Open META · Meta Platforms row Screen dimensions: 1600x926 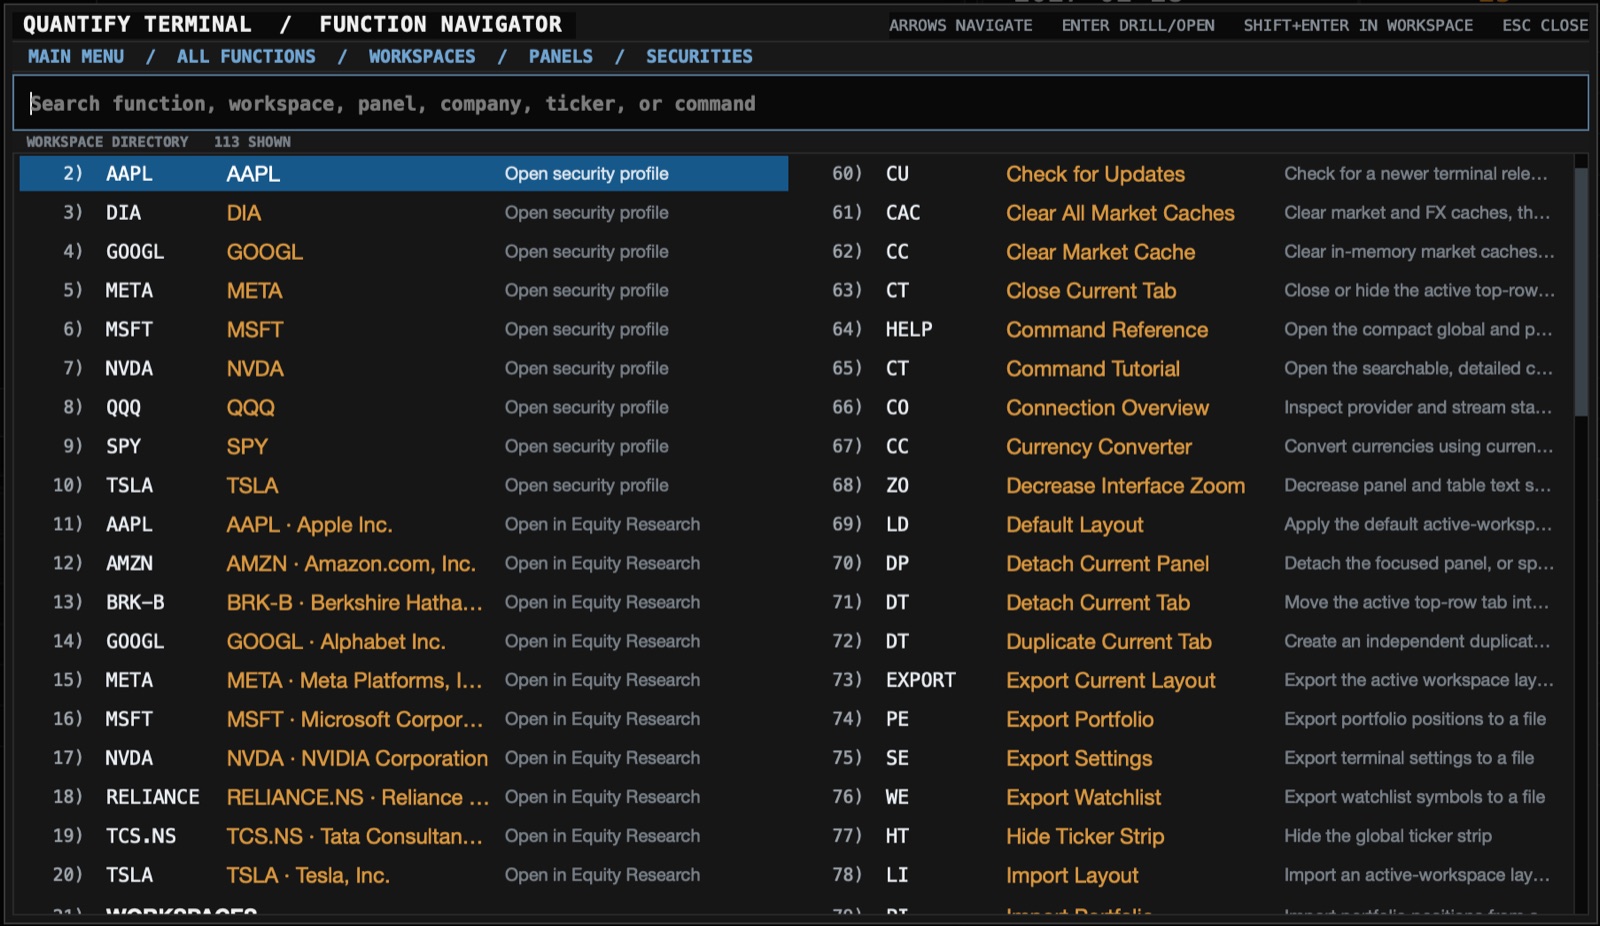(x=404, y=680)
